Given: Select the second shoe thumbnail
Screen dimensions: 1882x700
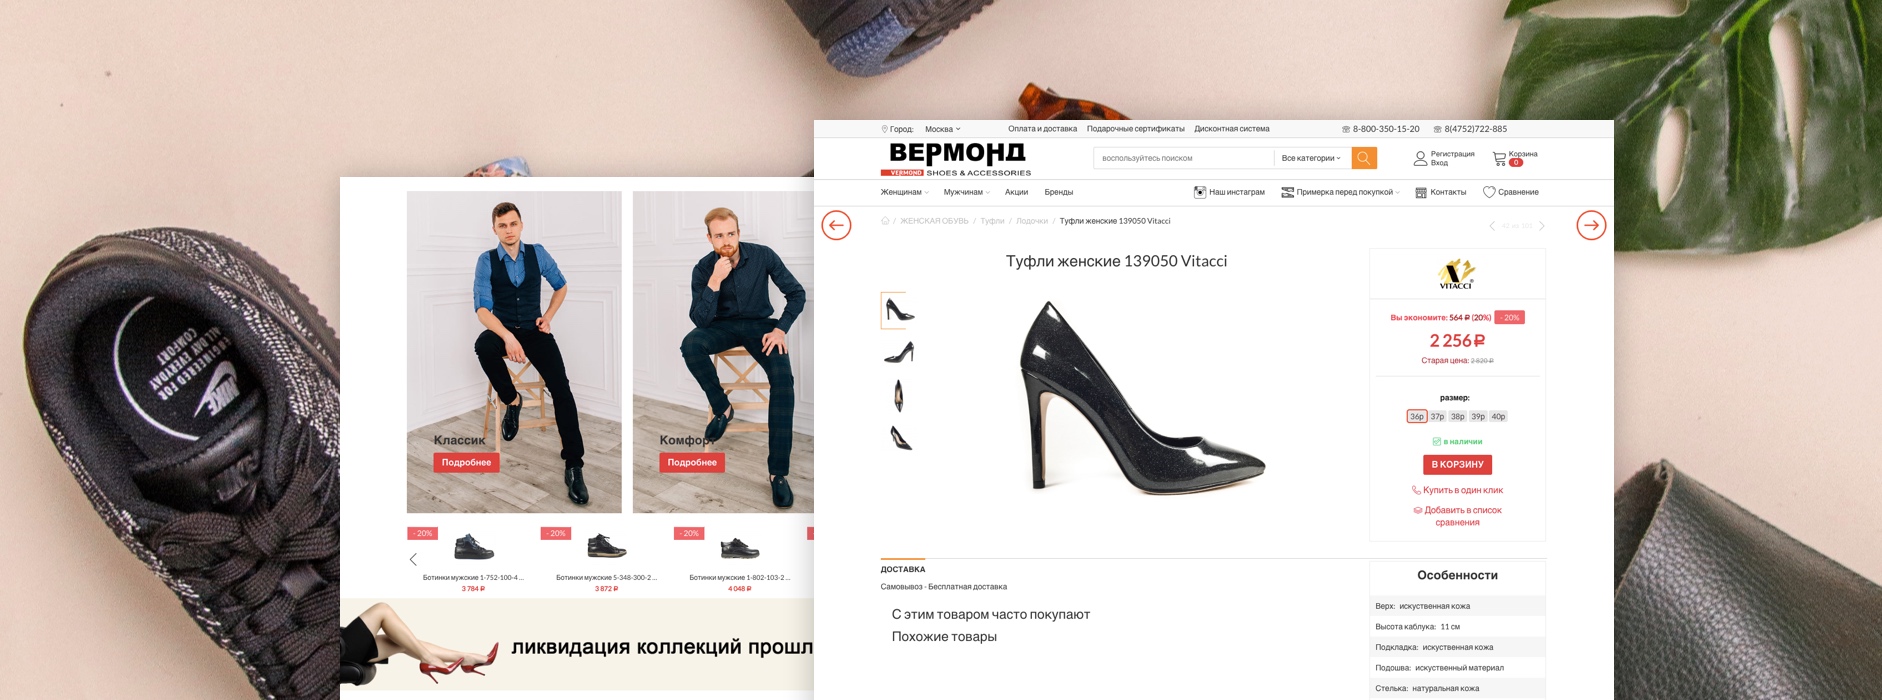Looking at the screenshot, I should (899, 352).
